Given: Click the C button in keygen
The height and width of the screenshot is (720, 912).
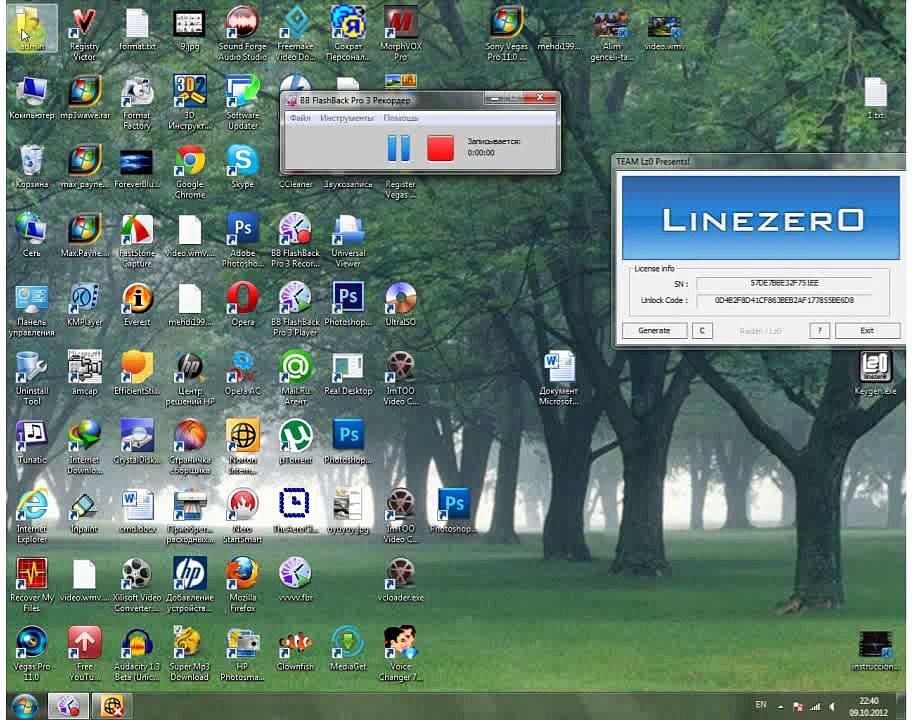Looking at the screenshot, I should [x=702, y=330].
